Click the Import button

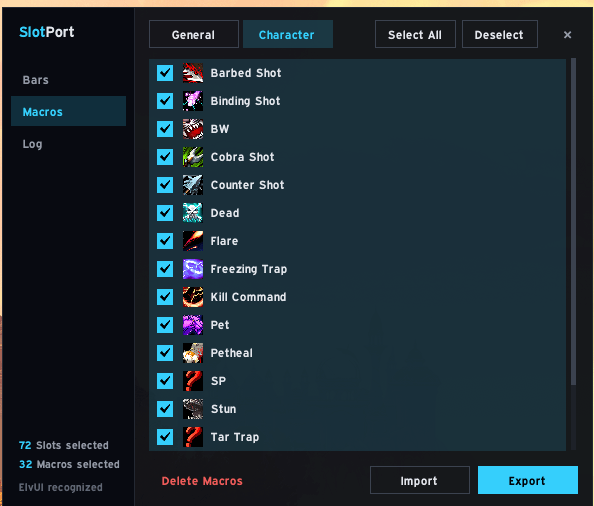point(420,480)
